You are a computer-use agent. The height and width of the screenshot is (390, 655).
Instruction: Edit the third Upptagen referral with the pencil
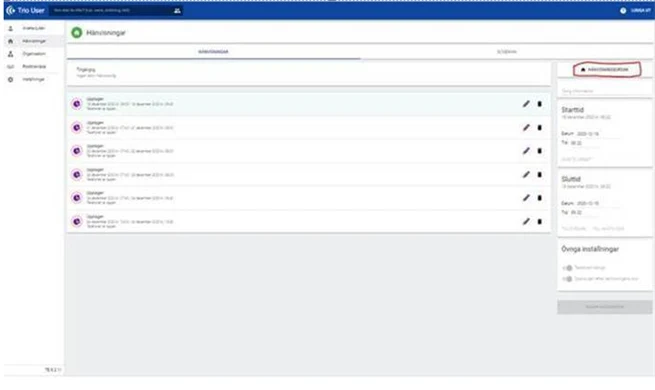pyautogui.click(x=526, y=151)
